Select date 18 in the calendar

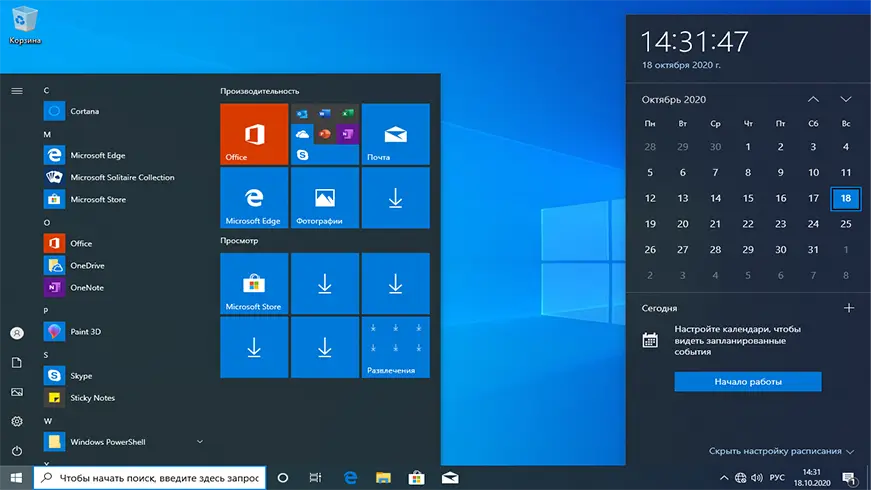coord(845,198)
